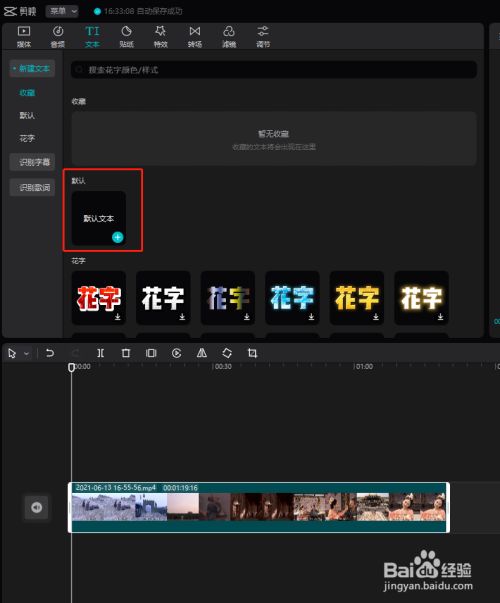Image resolution: width=500 pixels, height=603 pixels.
Task: Choose the golden glow 花字 style
Action: tap(422, 298)
